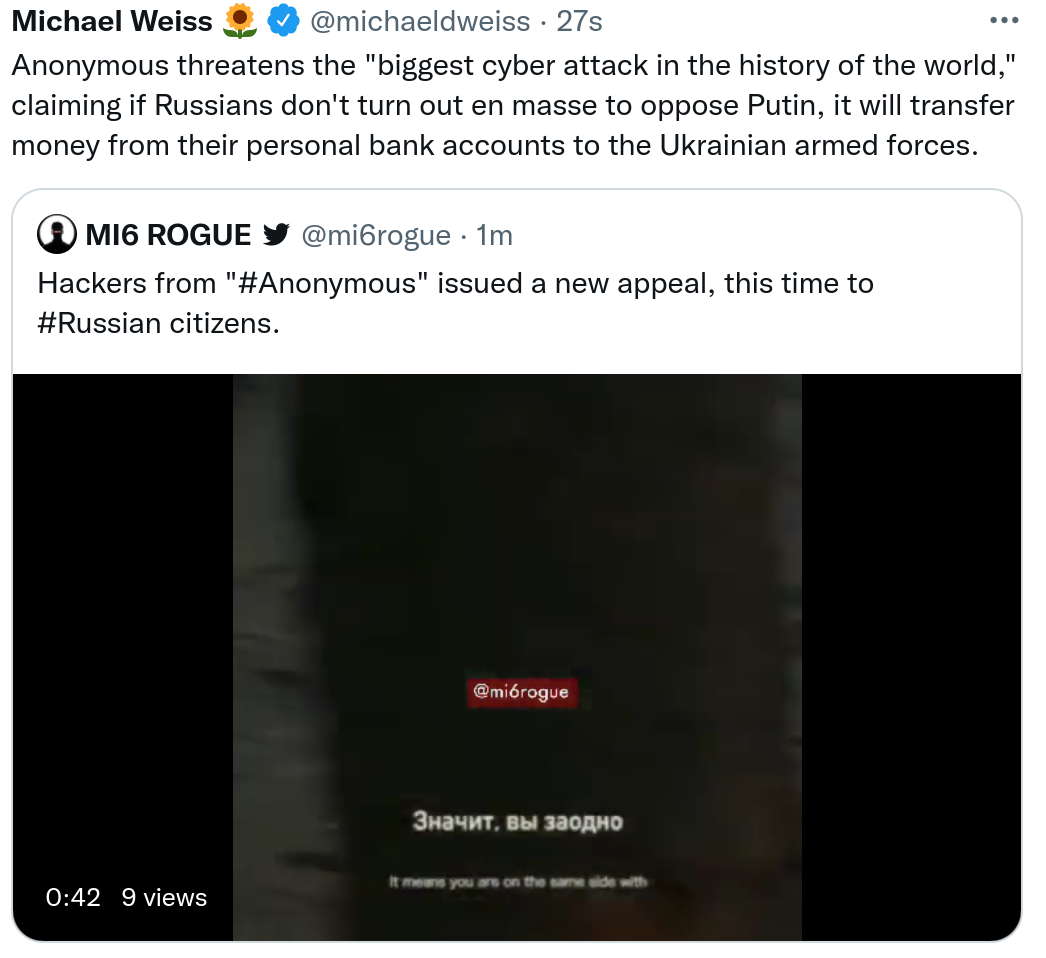Open the @michaeldweiss handle
Screen dimensions: 1046x958
[420, 21]
